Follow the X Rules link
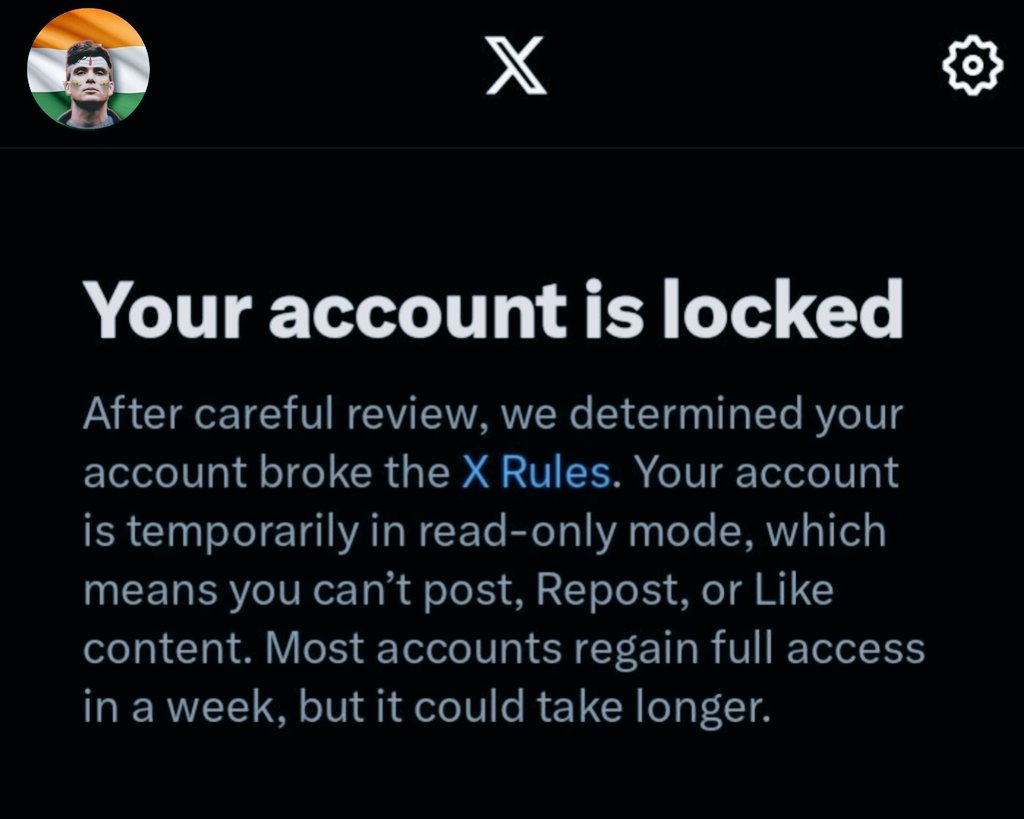 point(536,472)
